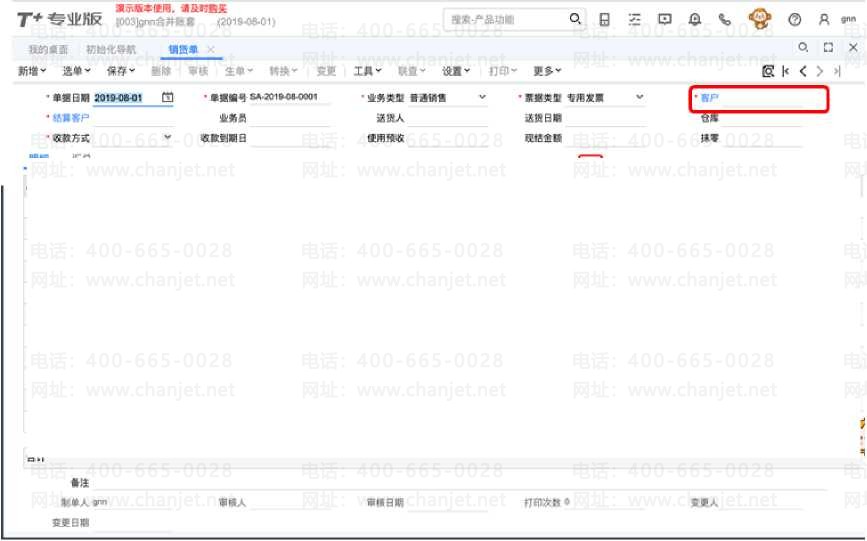Go to the next record arrow
This screenshot has height=541, width=867.
pos(820,71)
